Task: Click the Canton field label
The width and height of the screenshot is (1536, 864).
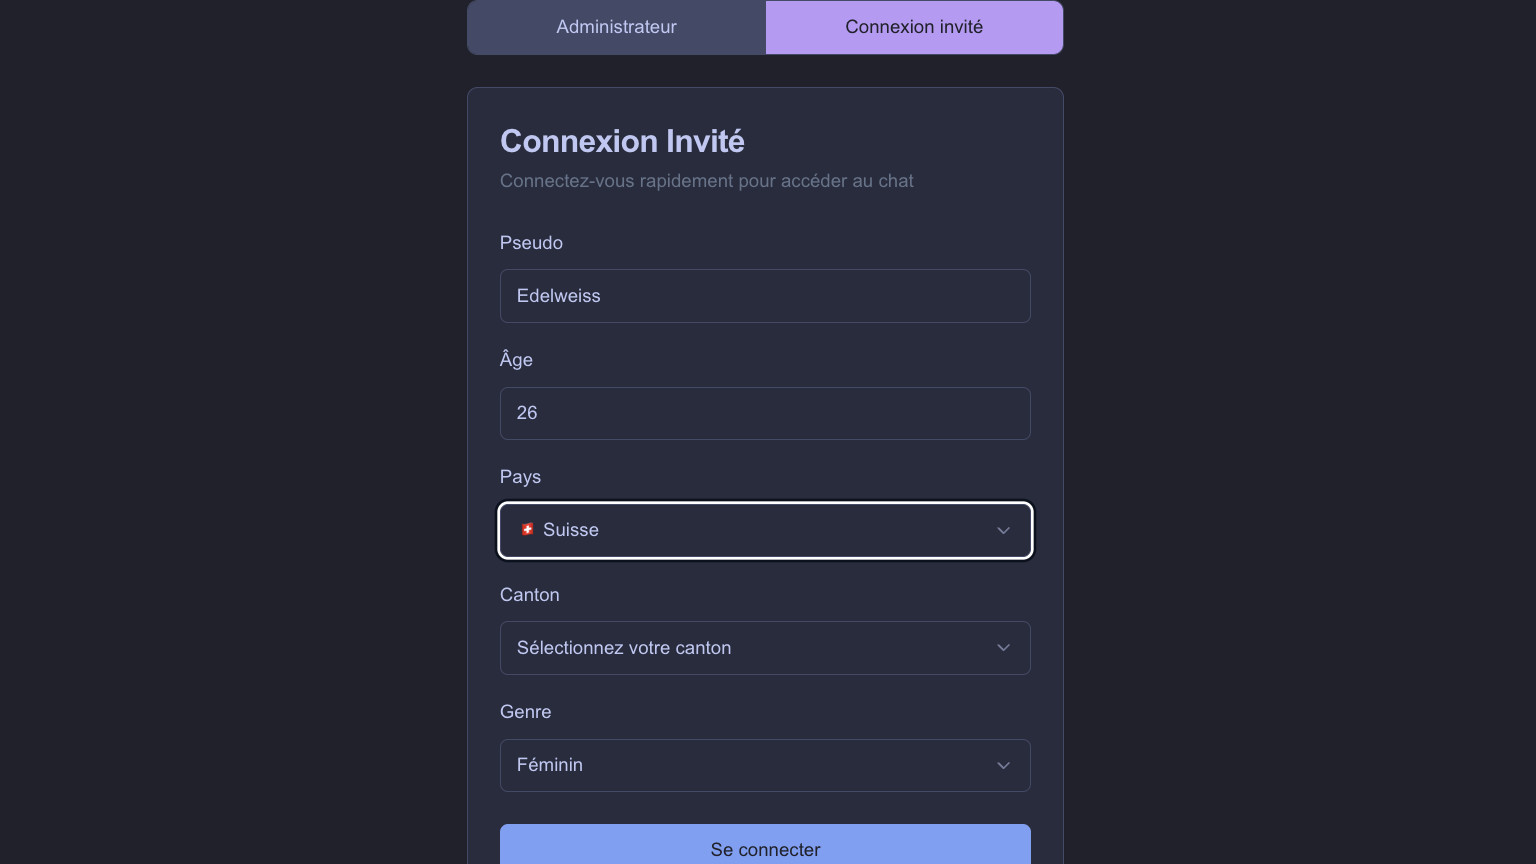Action: click(529, 595)
